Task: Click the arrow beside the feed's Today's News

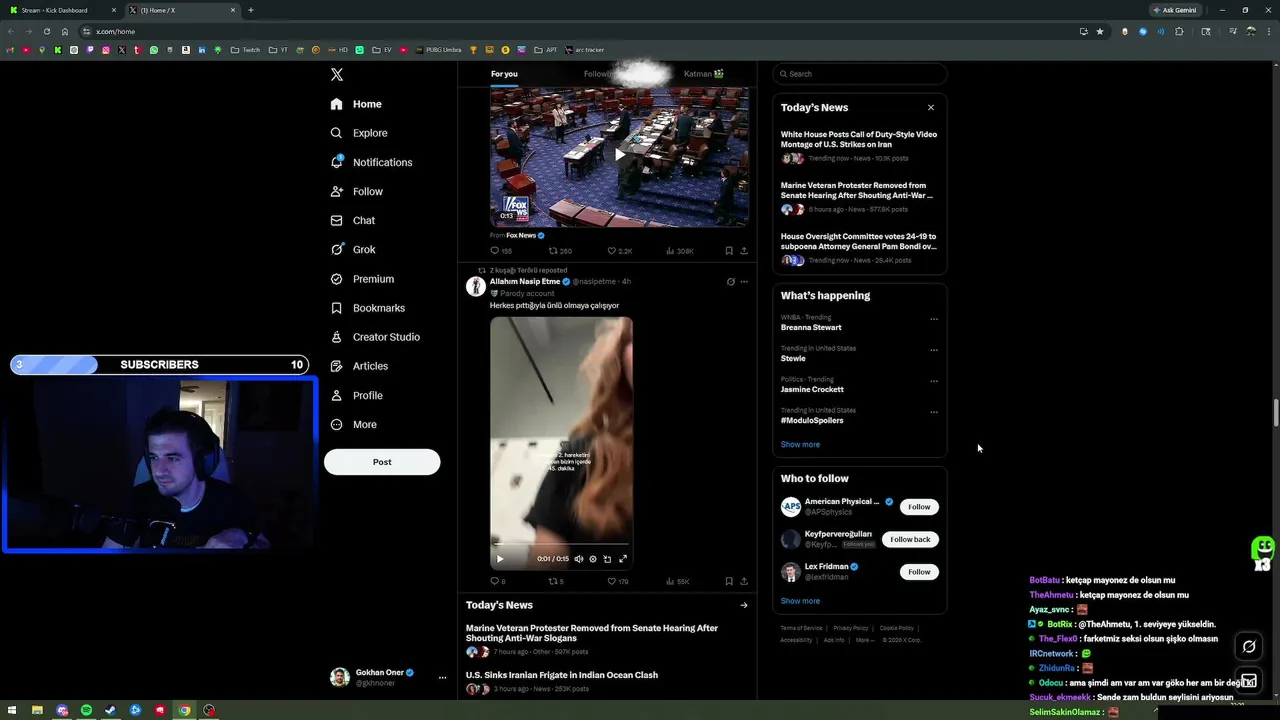Action: point(744,605)
